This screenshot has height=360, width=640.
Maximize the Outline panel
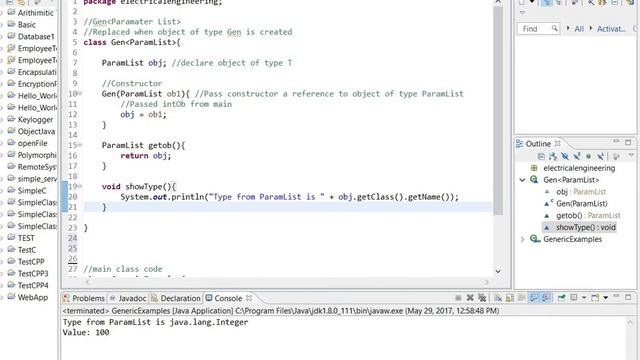point(628,142)
